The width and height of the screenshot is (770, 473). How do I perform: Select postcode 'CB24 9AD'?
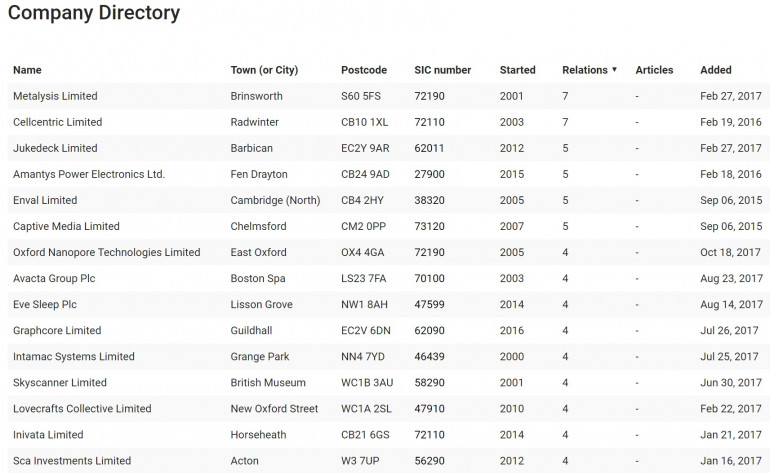(x=365, y=174)
